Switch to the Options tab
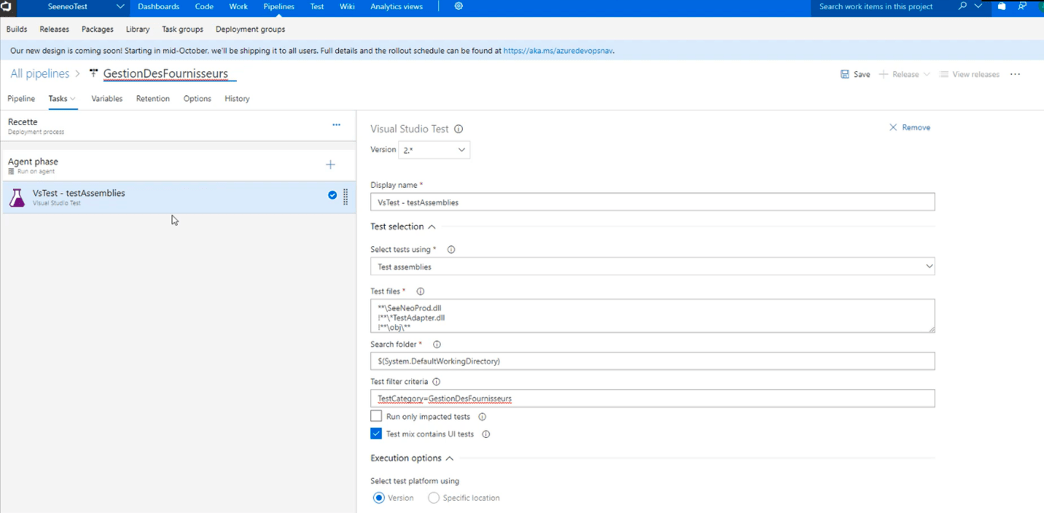This screenshot has height=513, width=1044. pyautogui.click(x=197, y=99)
